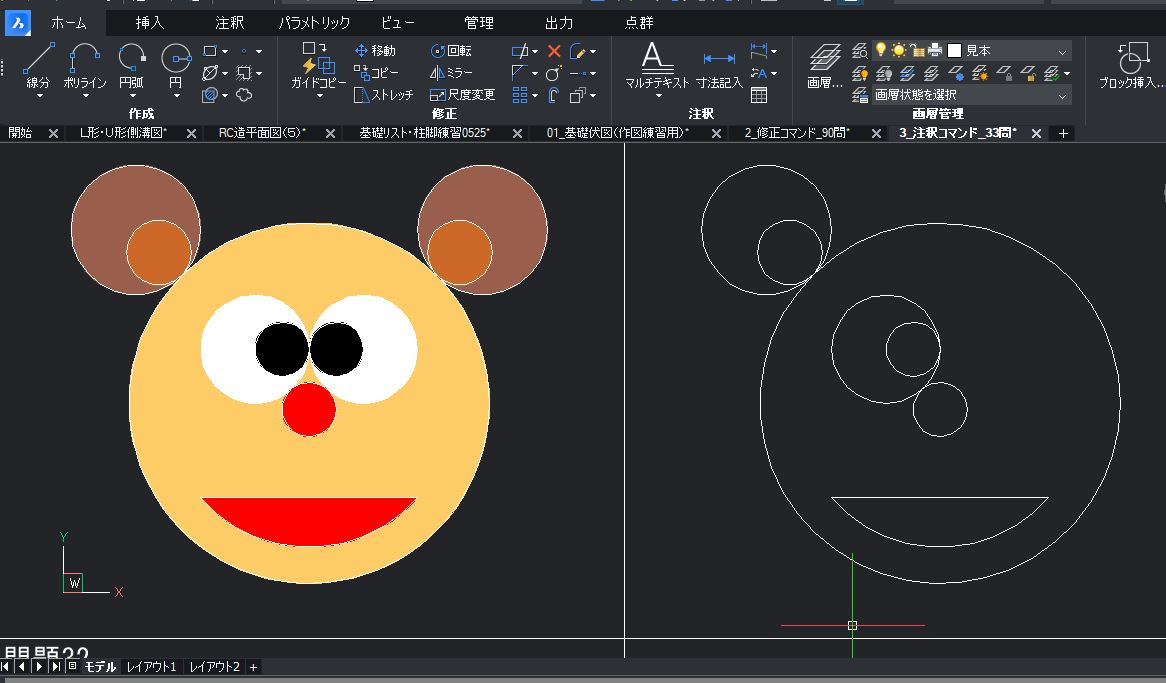Open the 見本 current layer dropdown
The width and height of the screenshot is (1166, 683).
(1063, 51)
